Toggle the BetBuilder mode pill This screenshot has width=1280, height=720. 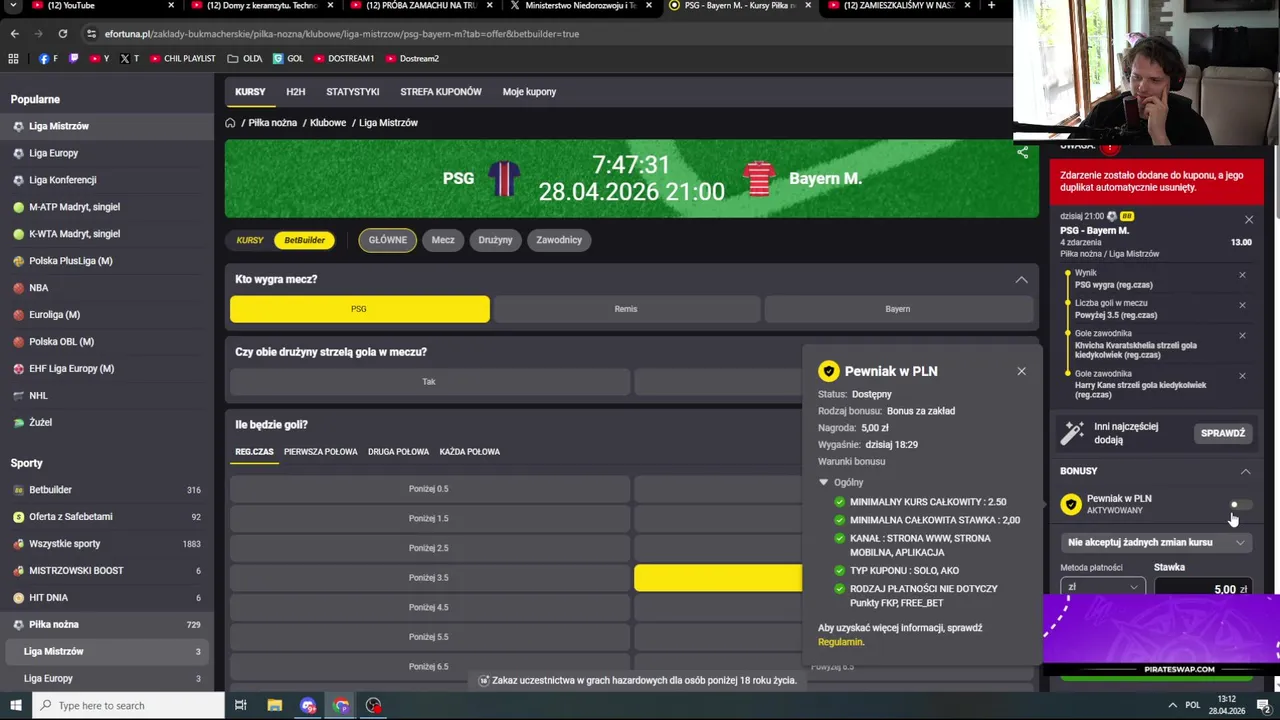pyautogui.click(x=305, y=240)
